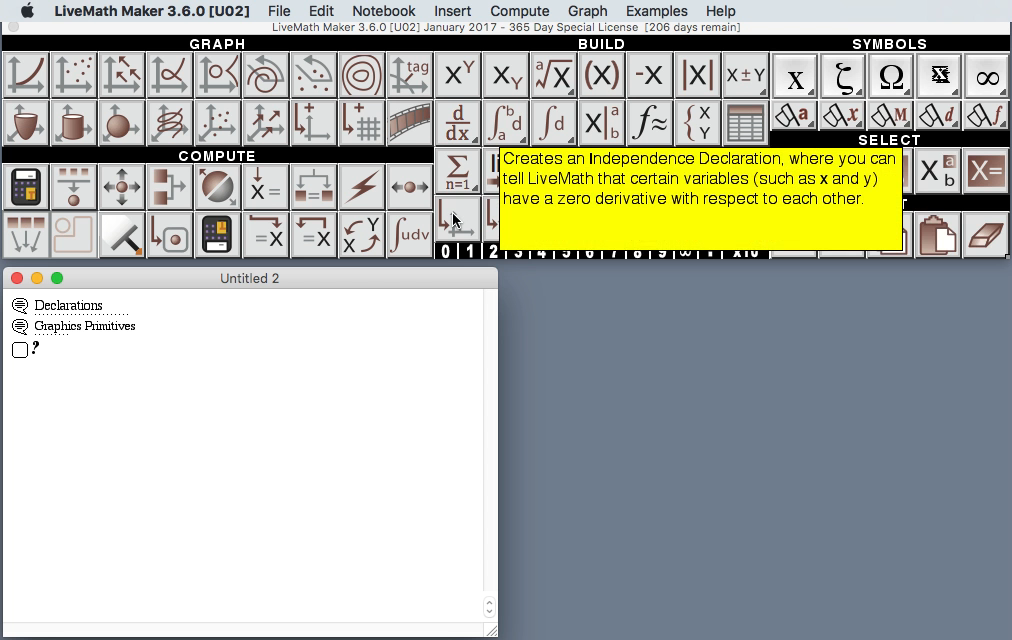Viewport: 1012px width, 640px height.
Task: Expand the summation sigma dropdown button
Action: 457,171
